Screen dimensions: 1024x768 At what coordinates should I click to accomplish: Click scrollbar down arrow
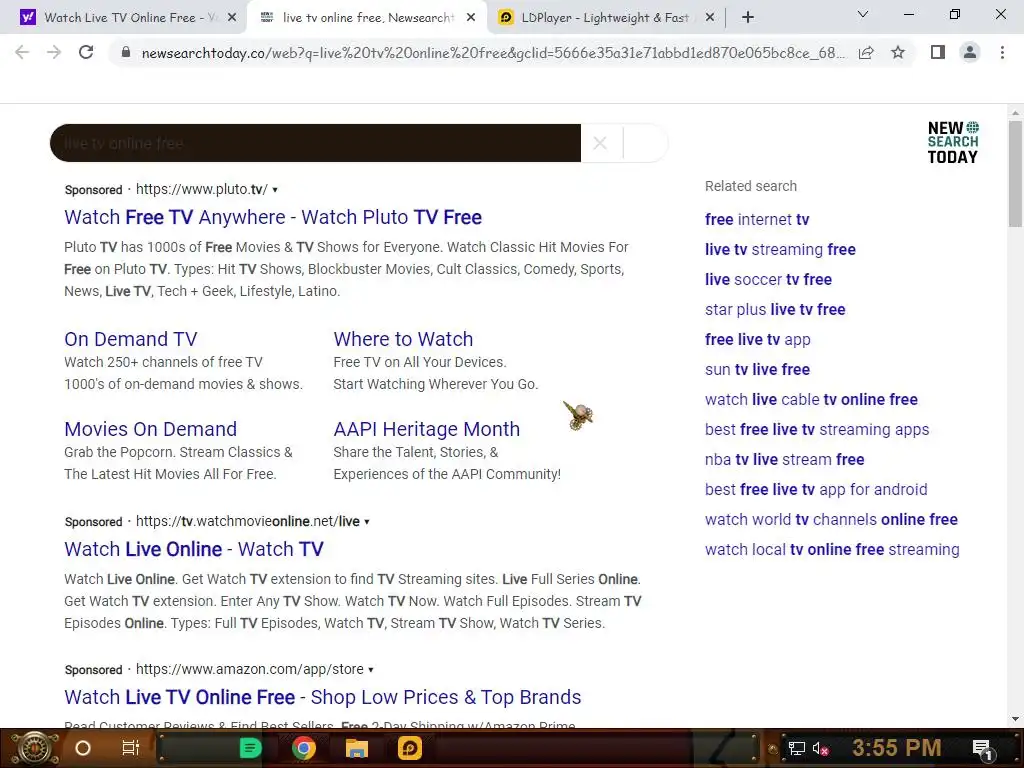click(1016, 720)
